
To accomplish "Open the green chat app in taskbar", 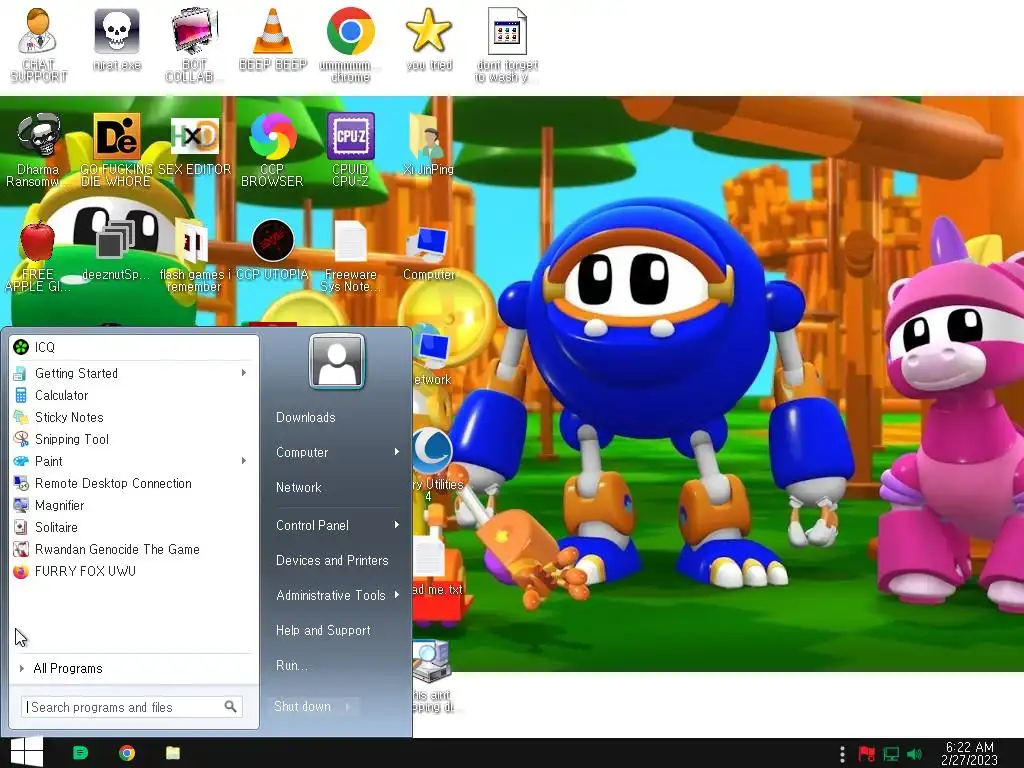I will [80, 753].
